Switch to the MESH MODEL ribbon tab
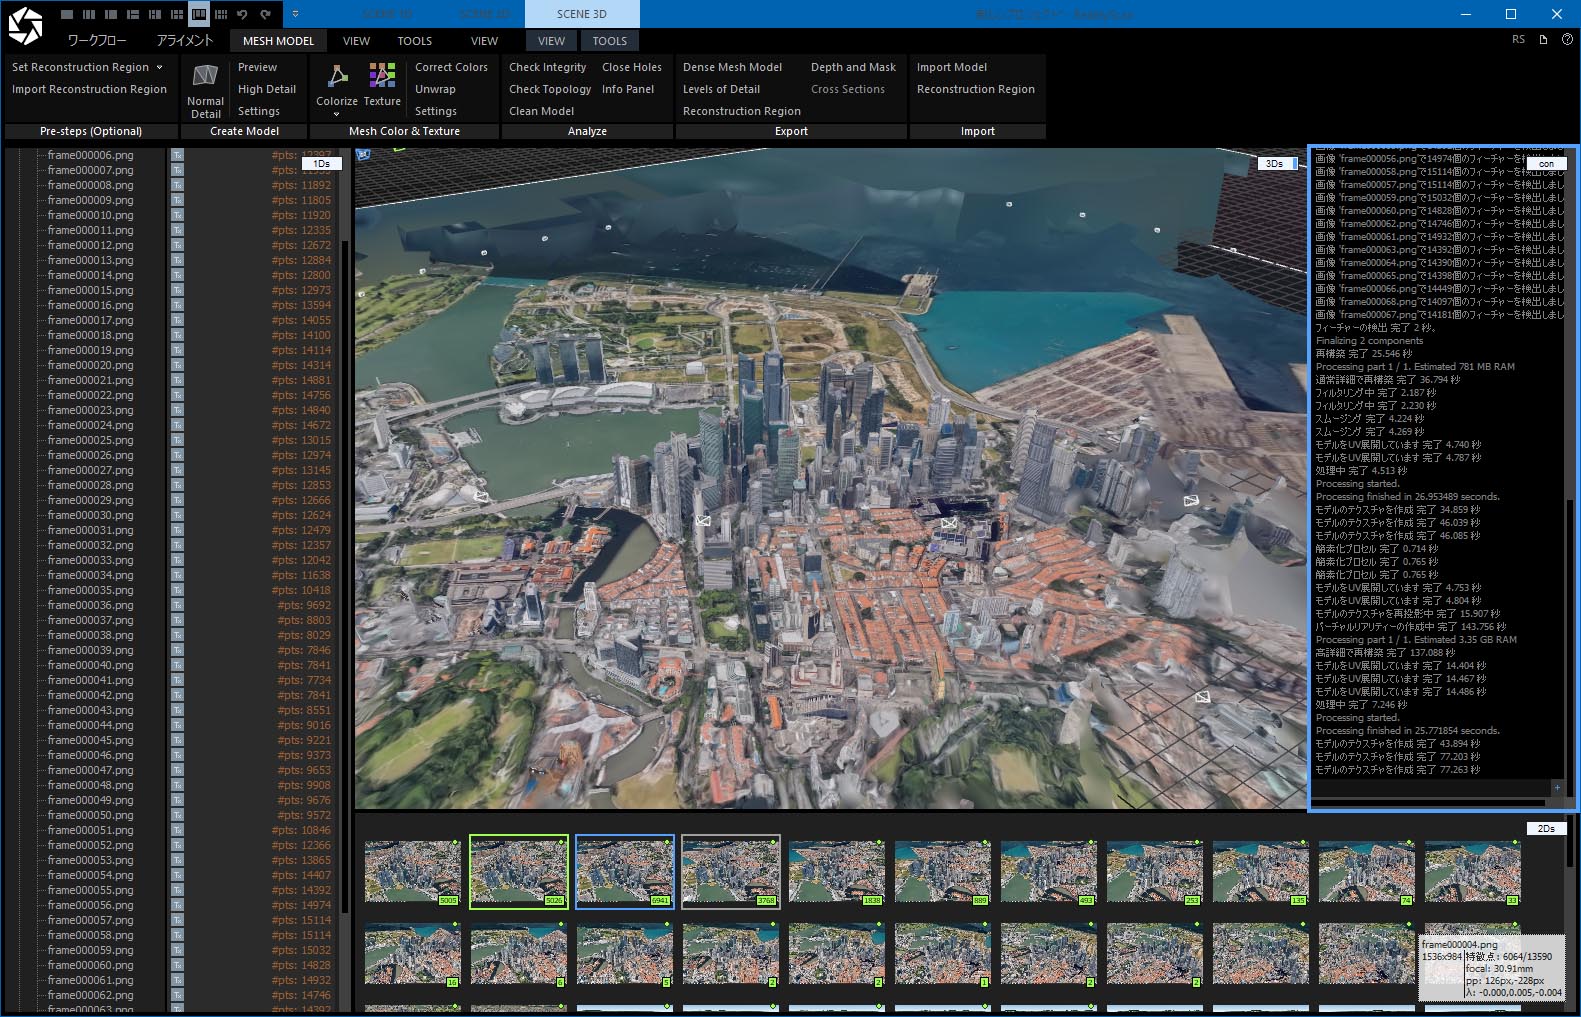Screen dimensions: 1581x1017 pyautogui.click(x=278, y=41)
